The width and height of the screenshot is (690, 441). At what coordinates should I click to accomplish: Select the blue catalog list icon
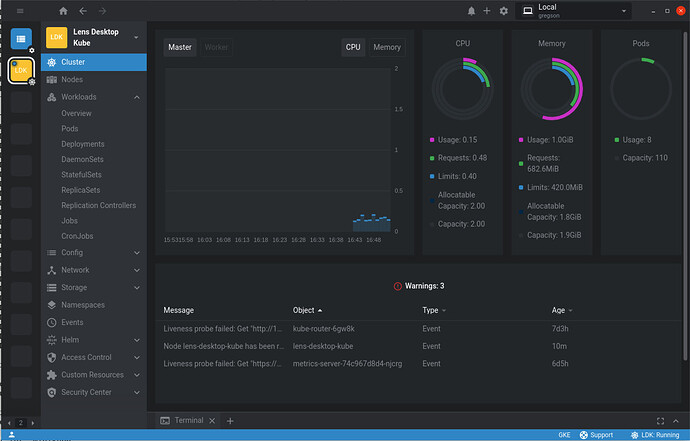click(21, 38)
